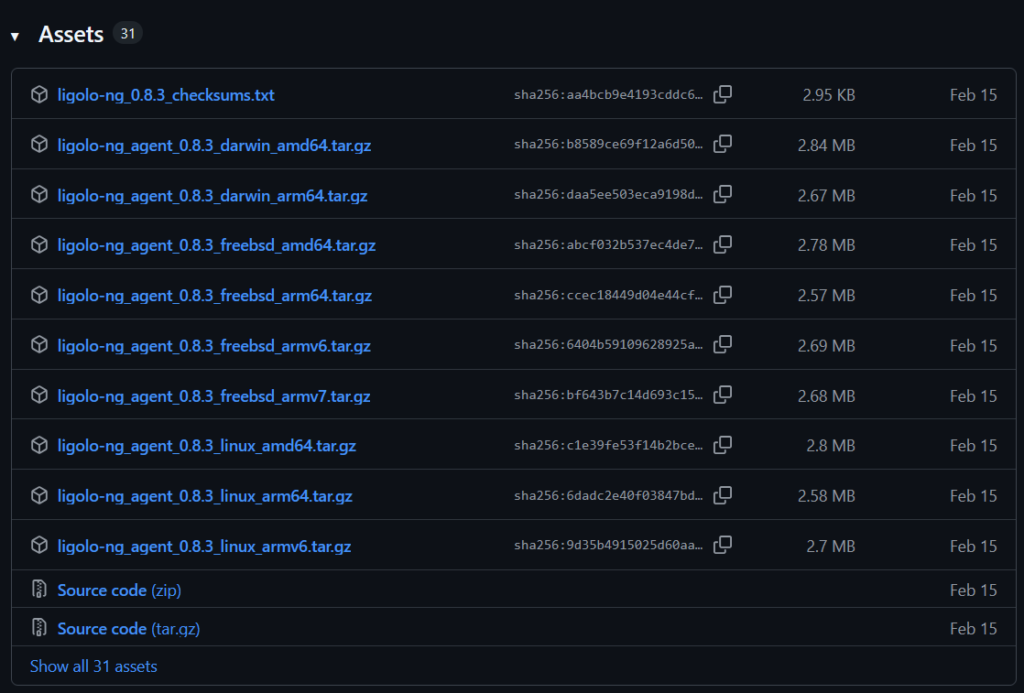The image size is (1024, 693).
Task: Copy hash for linux_amd64 agent archive
Action: (x=722, y=445)
